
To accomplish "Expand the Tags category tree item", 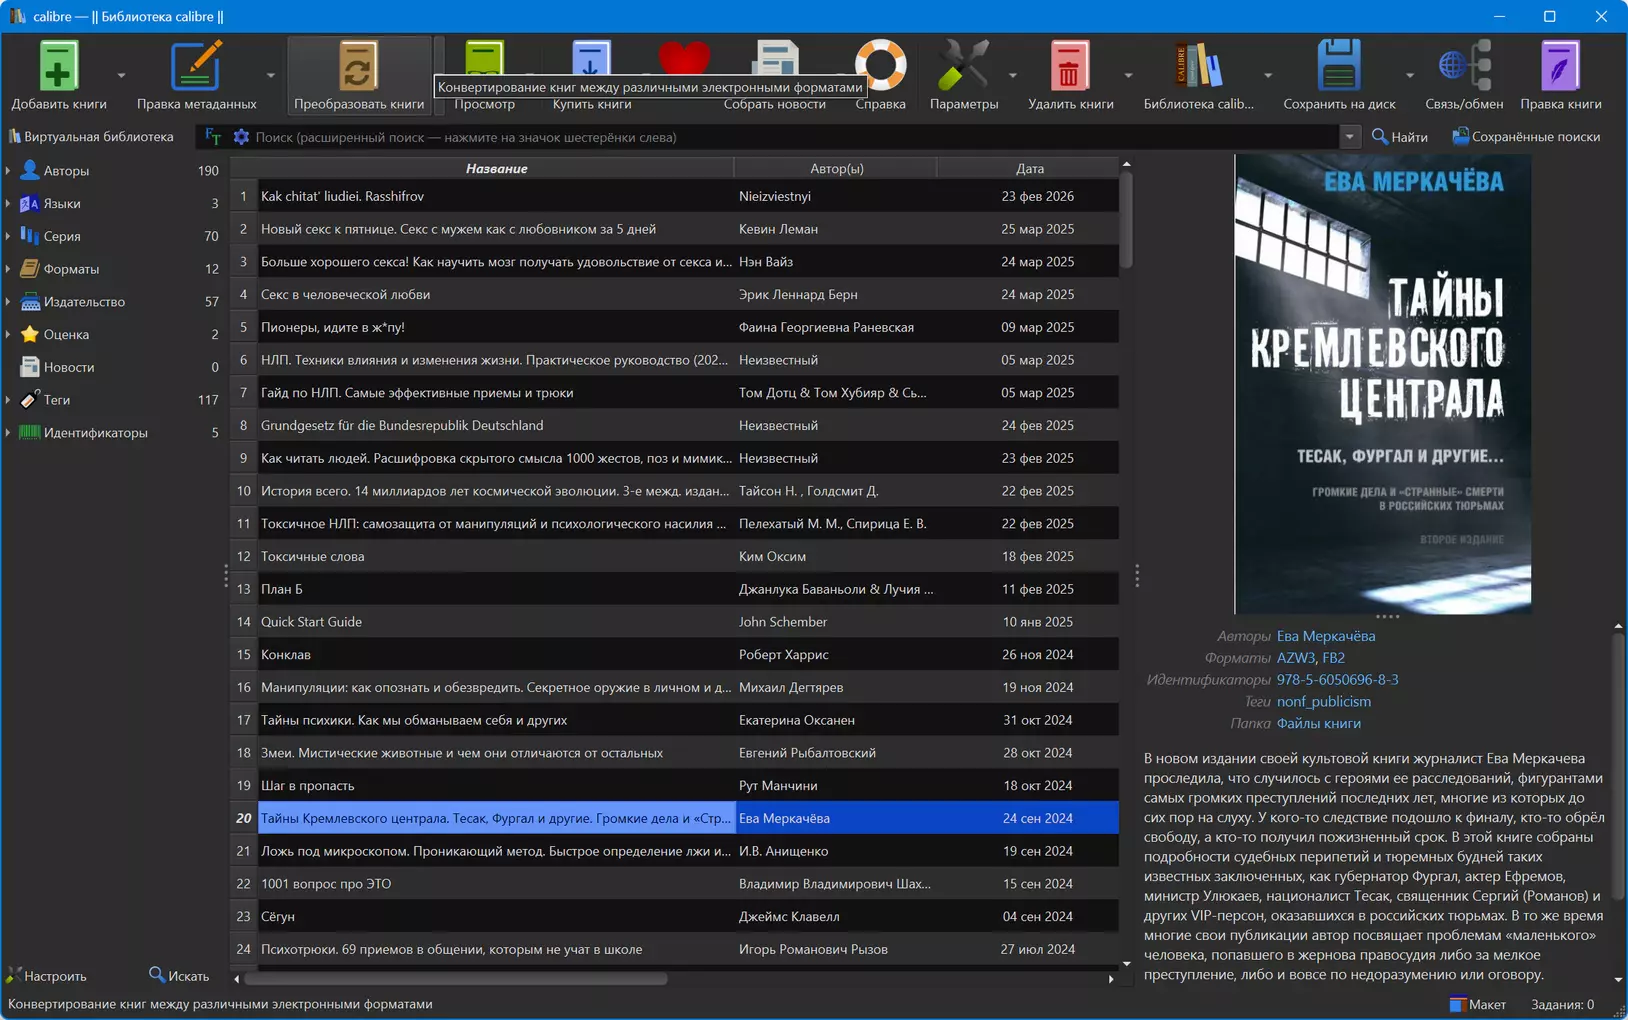I will click(8, 400).
